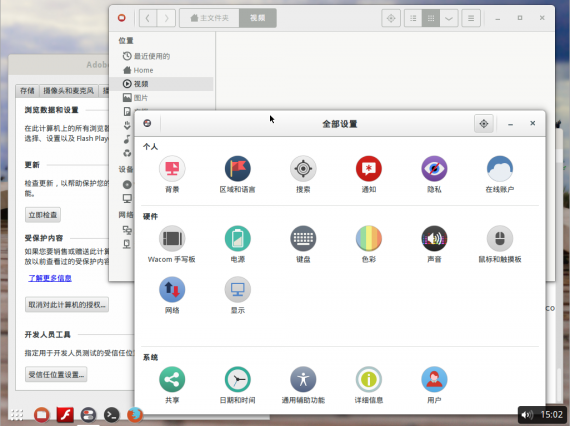The height and width of the screenshot is (426, 570).
Task: Open file manager view options dropdown
Action: coord(449,18)
